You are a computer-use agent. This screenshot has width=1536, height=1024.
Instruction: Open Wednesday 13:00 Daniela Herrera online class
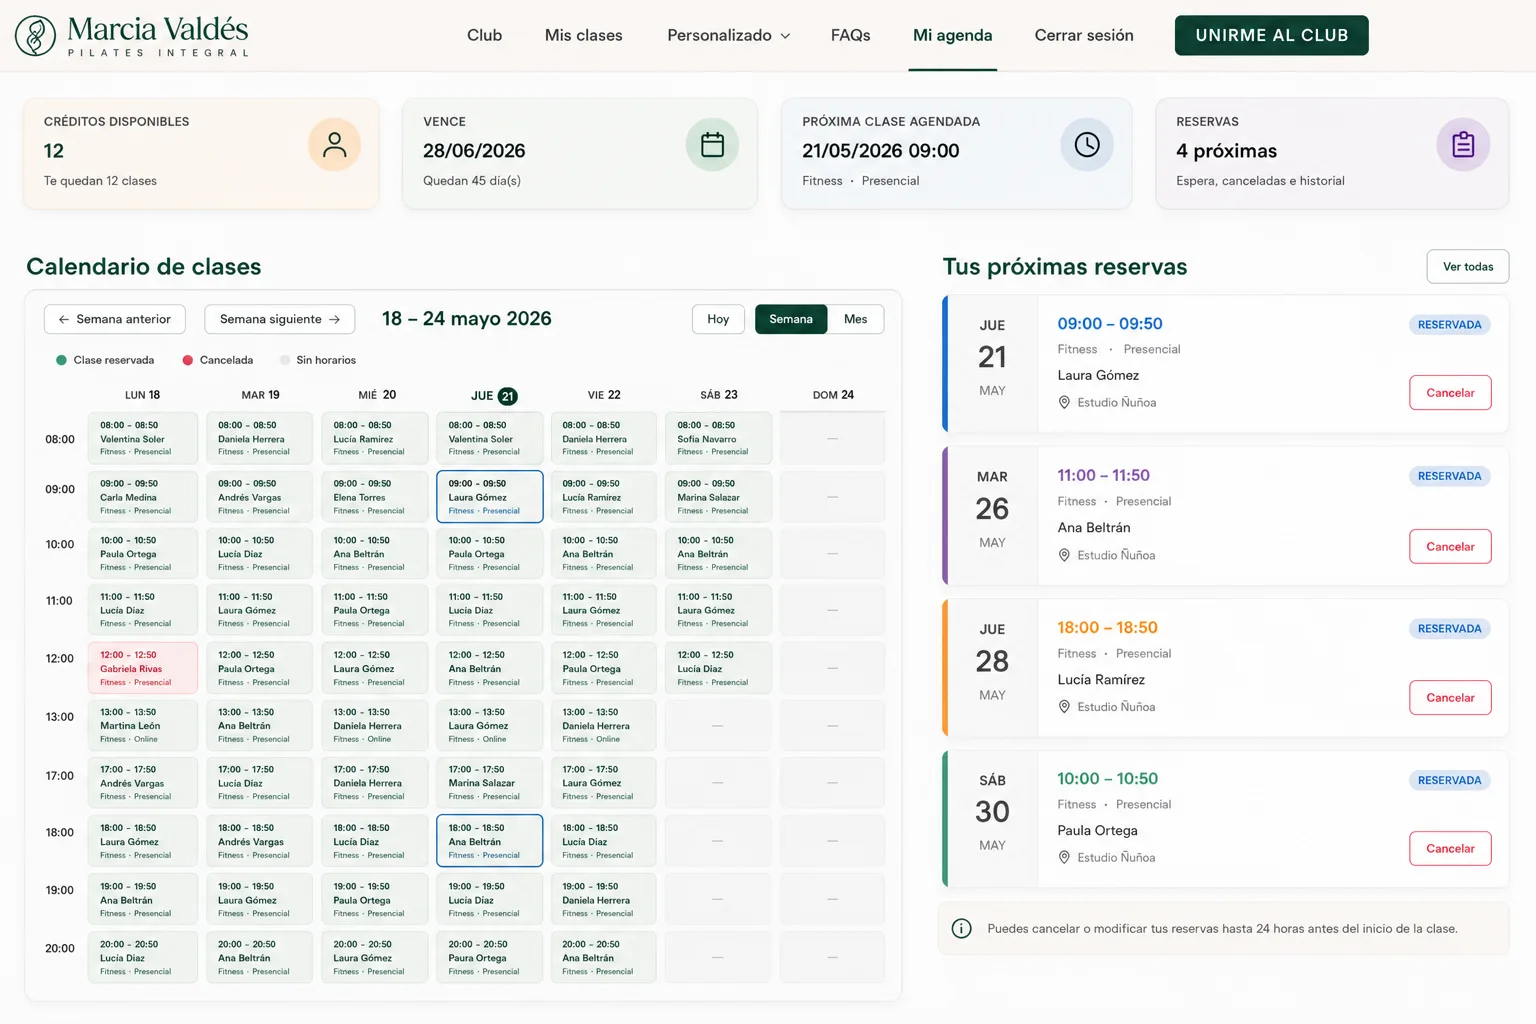(375, 725)
